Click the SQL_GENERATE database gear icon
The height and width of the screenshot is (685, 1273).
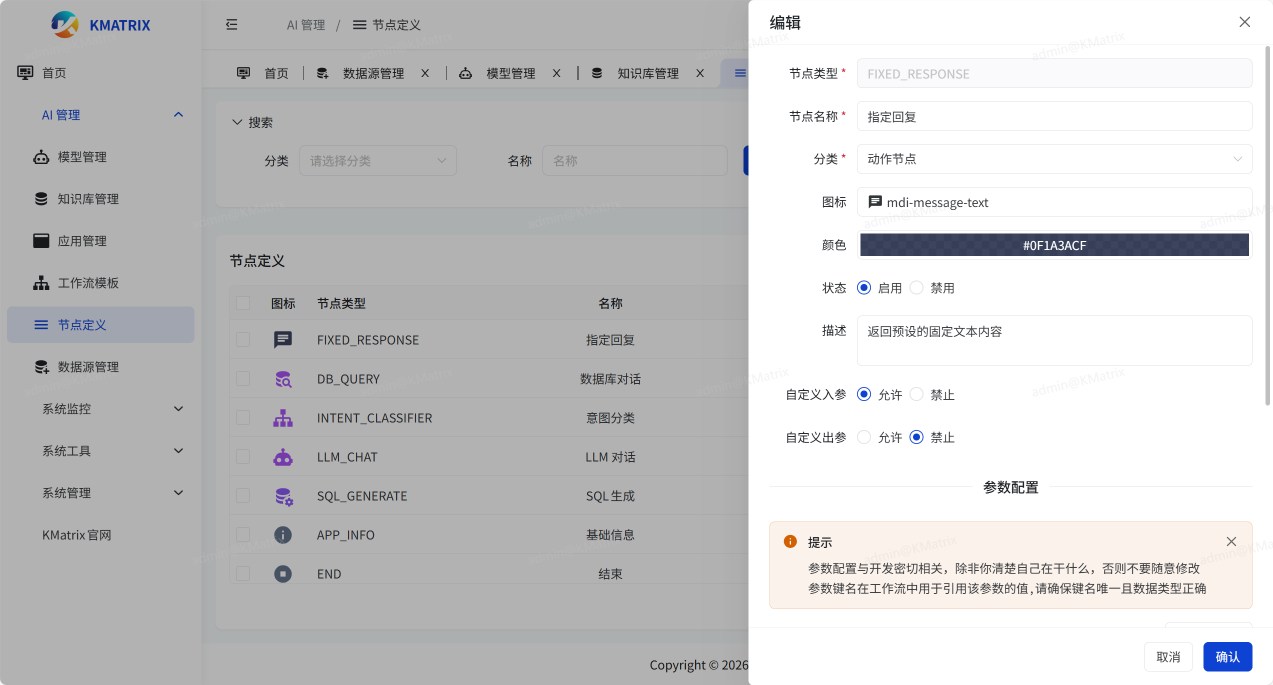click(283, 496)
